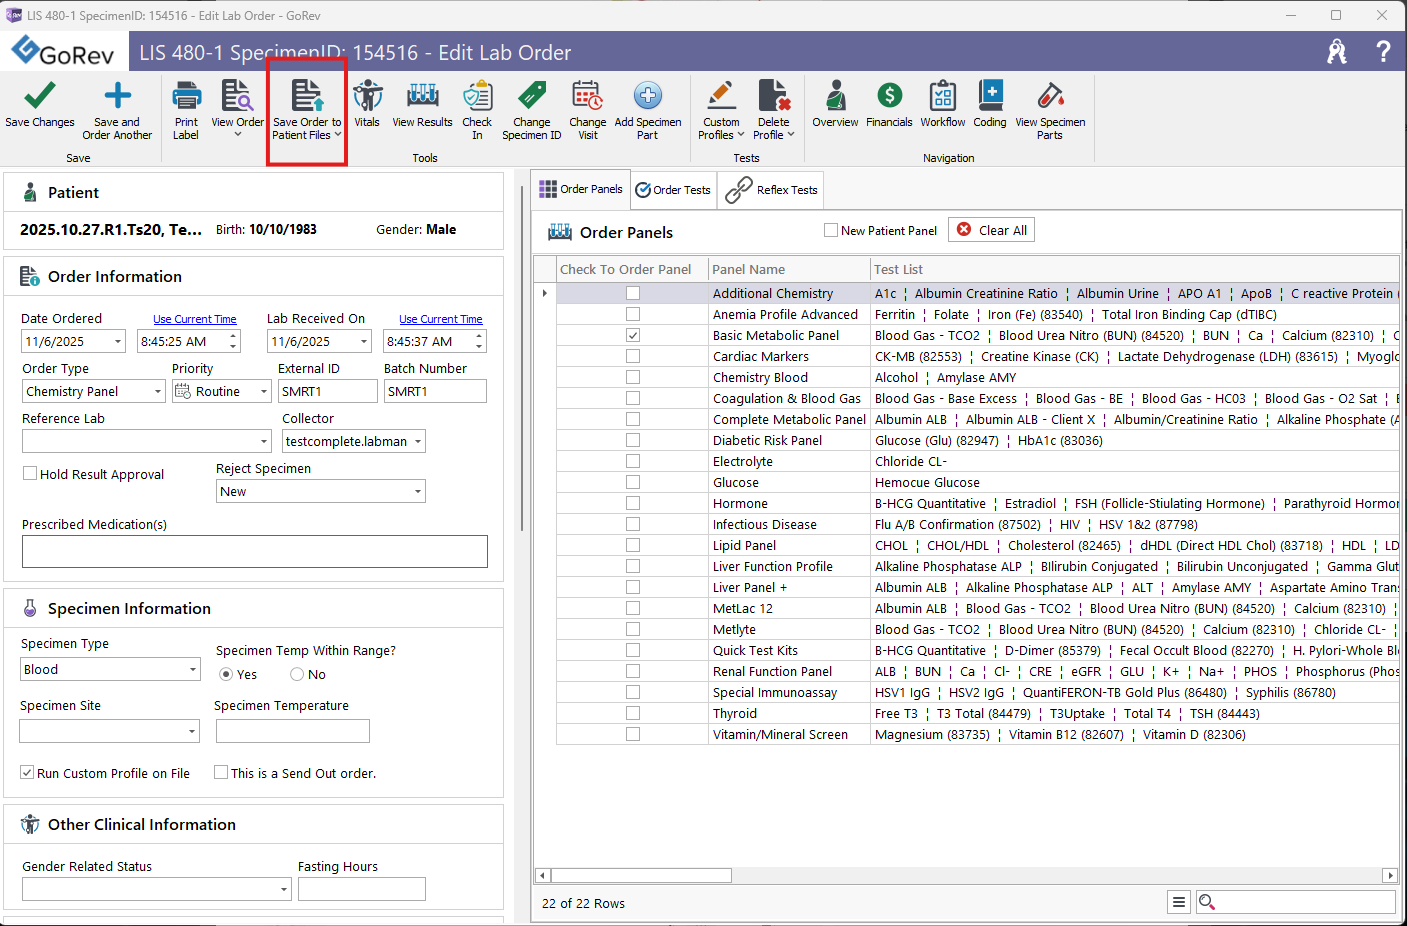Enable the Hold Result Approval checkbox
The image size is (1407, 926).
click(31, 474)
